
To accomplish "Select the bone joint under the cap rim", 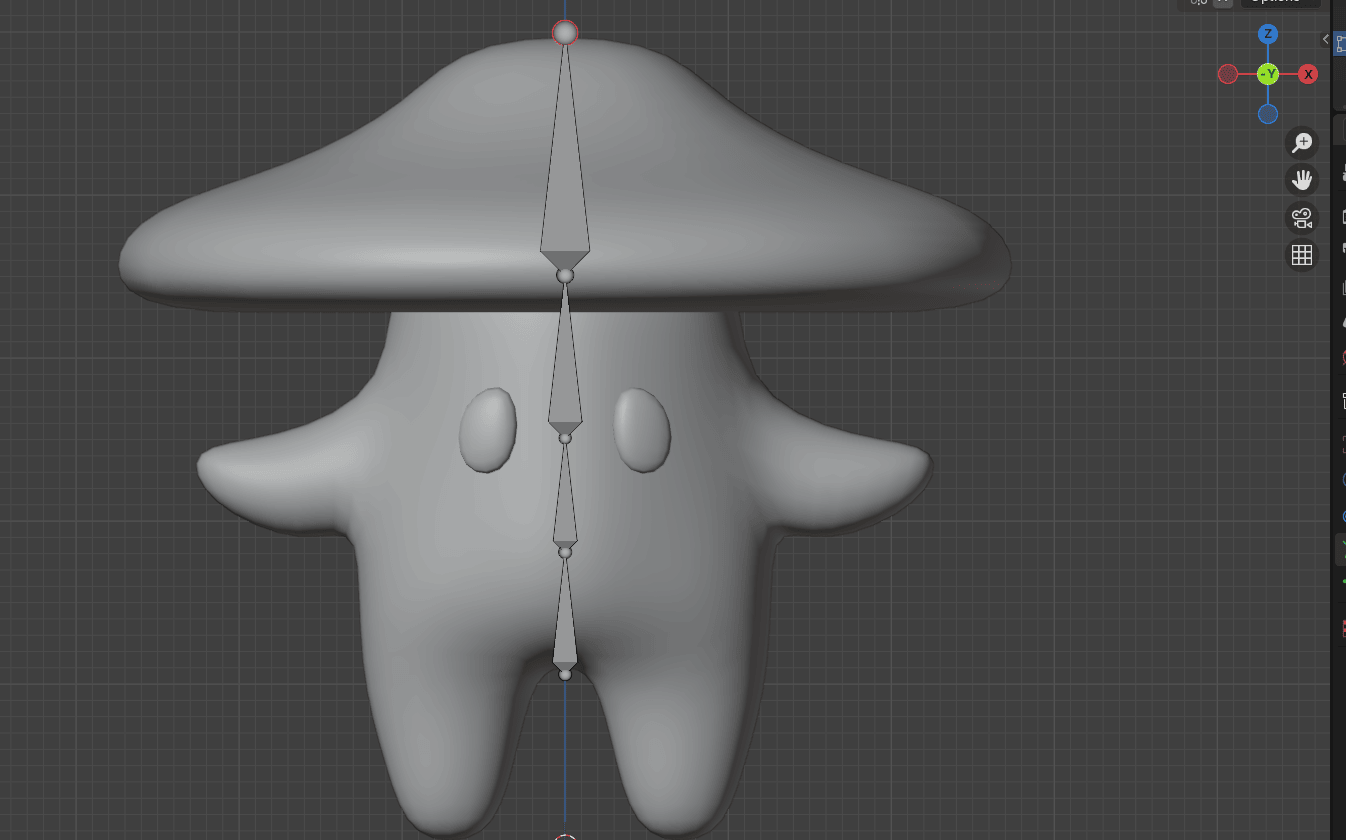I will 565,275.
